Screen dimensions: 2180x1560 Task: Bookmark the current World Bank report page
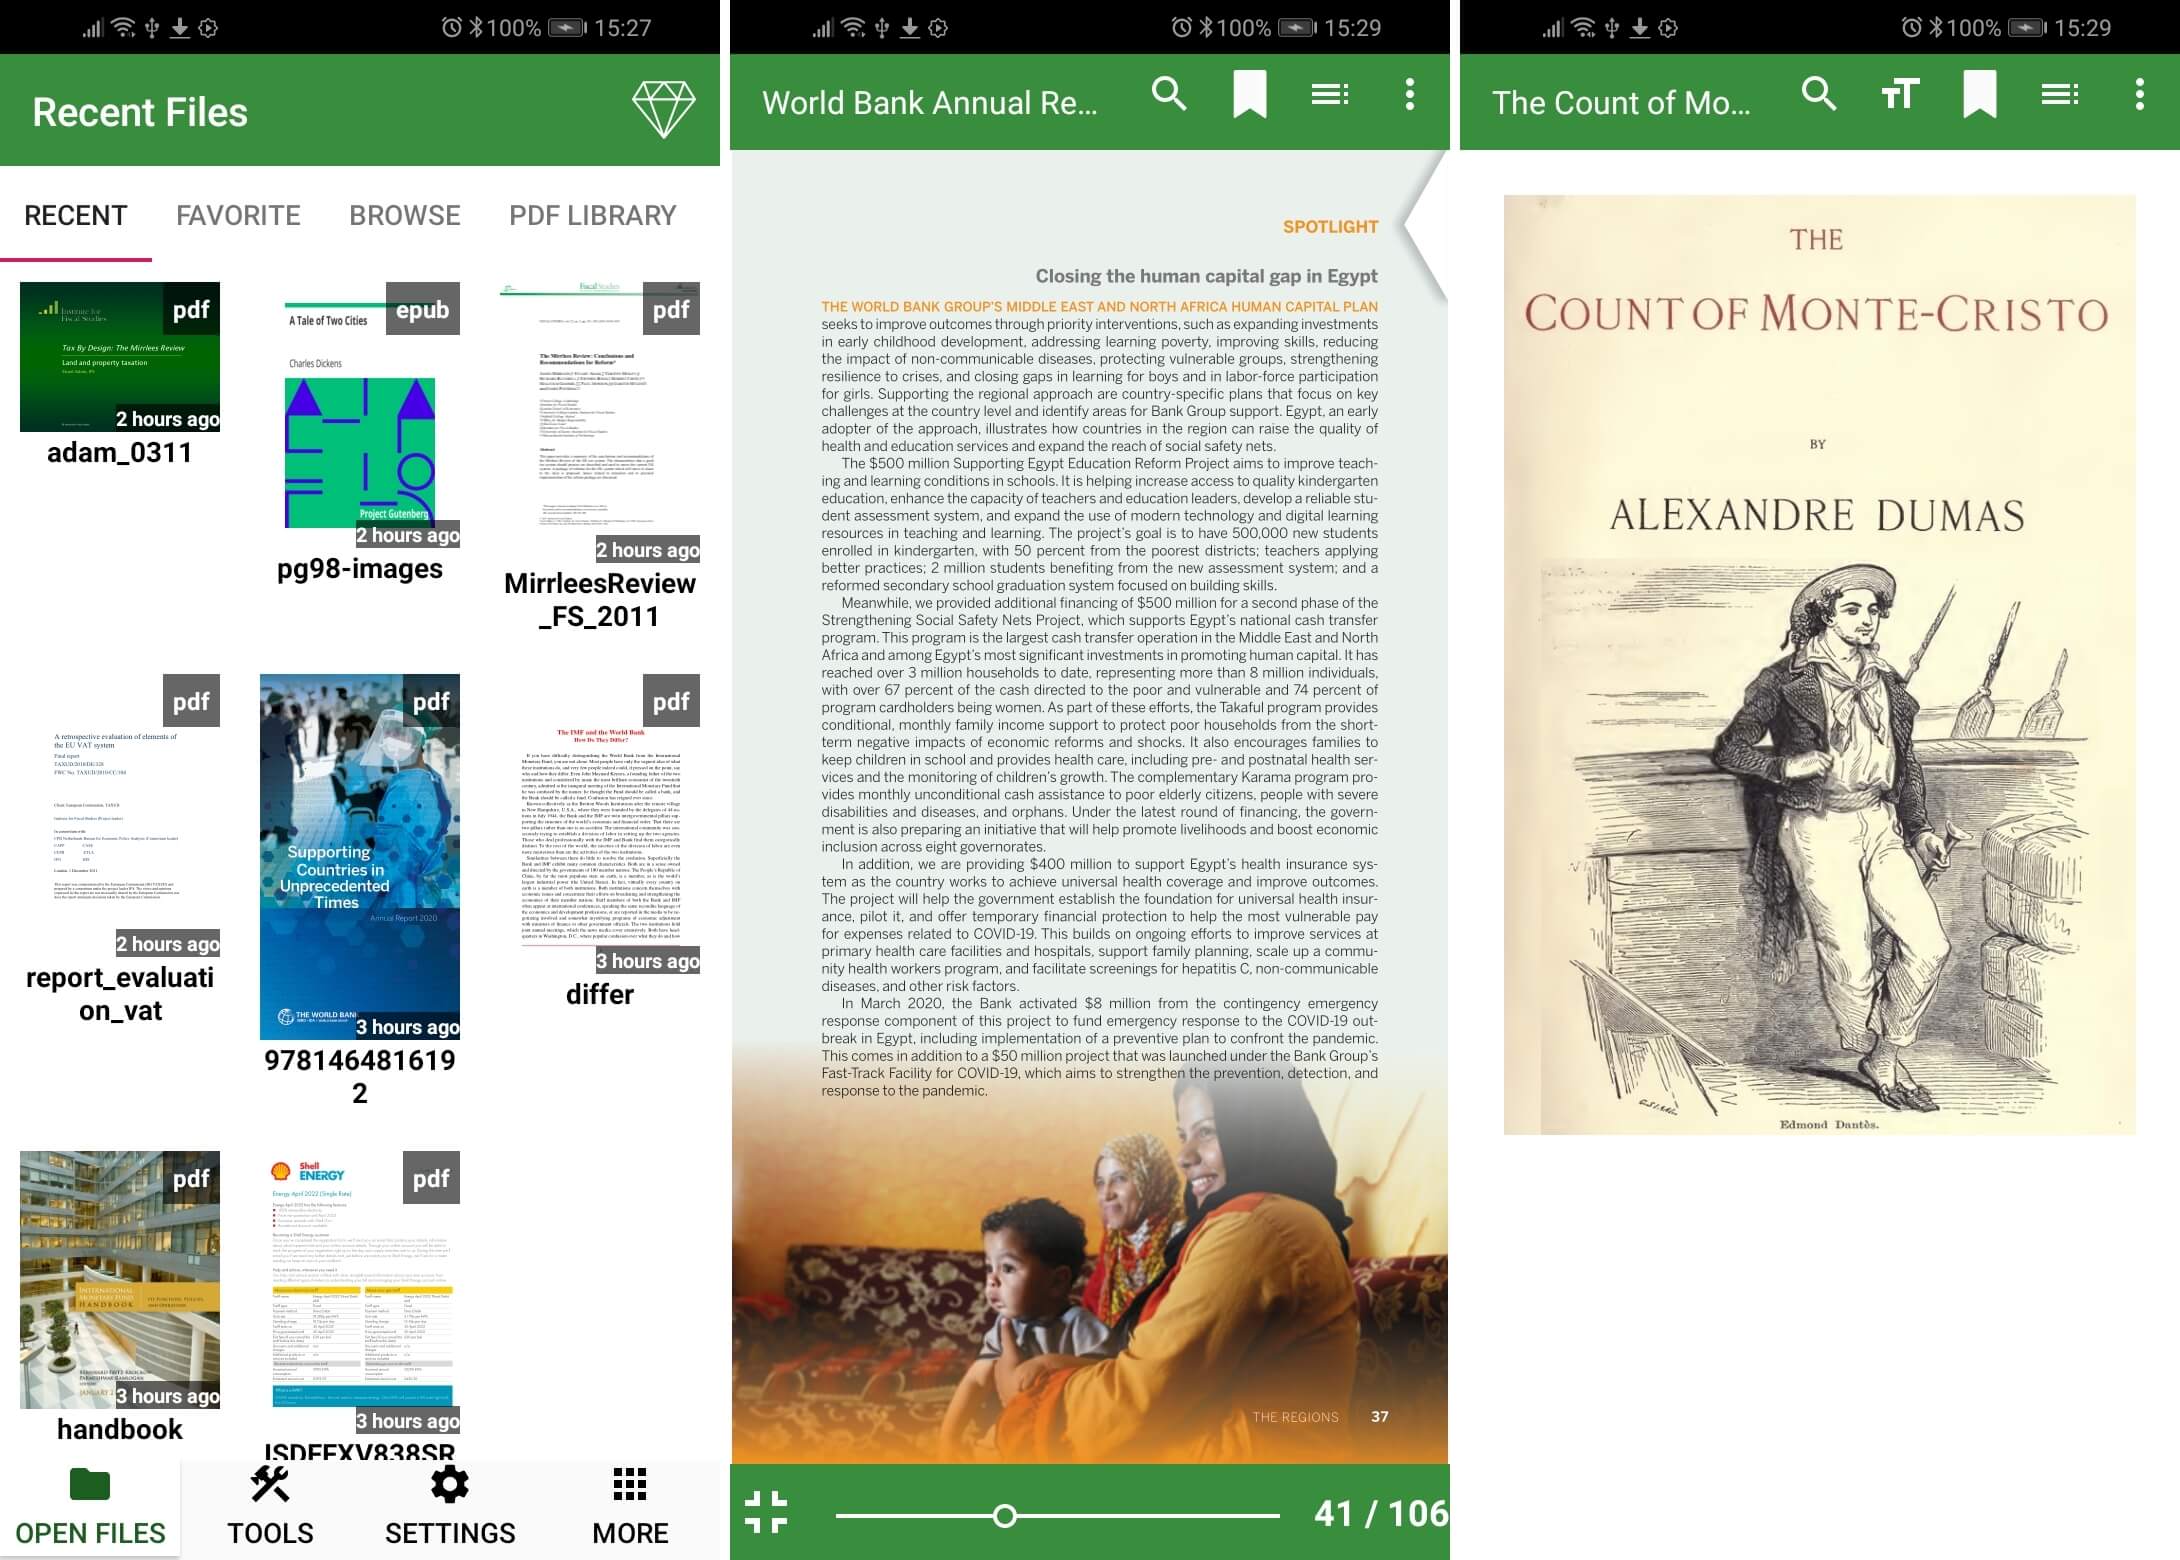[1250, 95]
